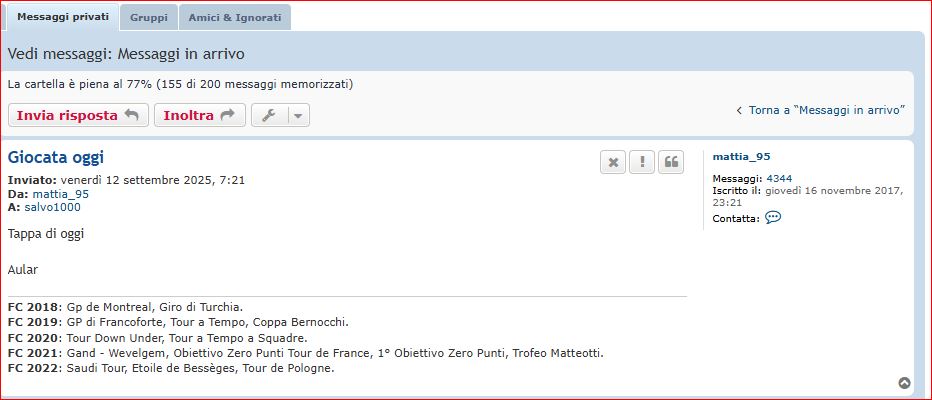Jump to top via up-arrow icon
Screen dimensions: 932x400
pos(904,383)
